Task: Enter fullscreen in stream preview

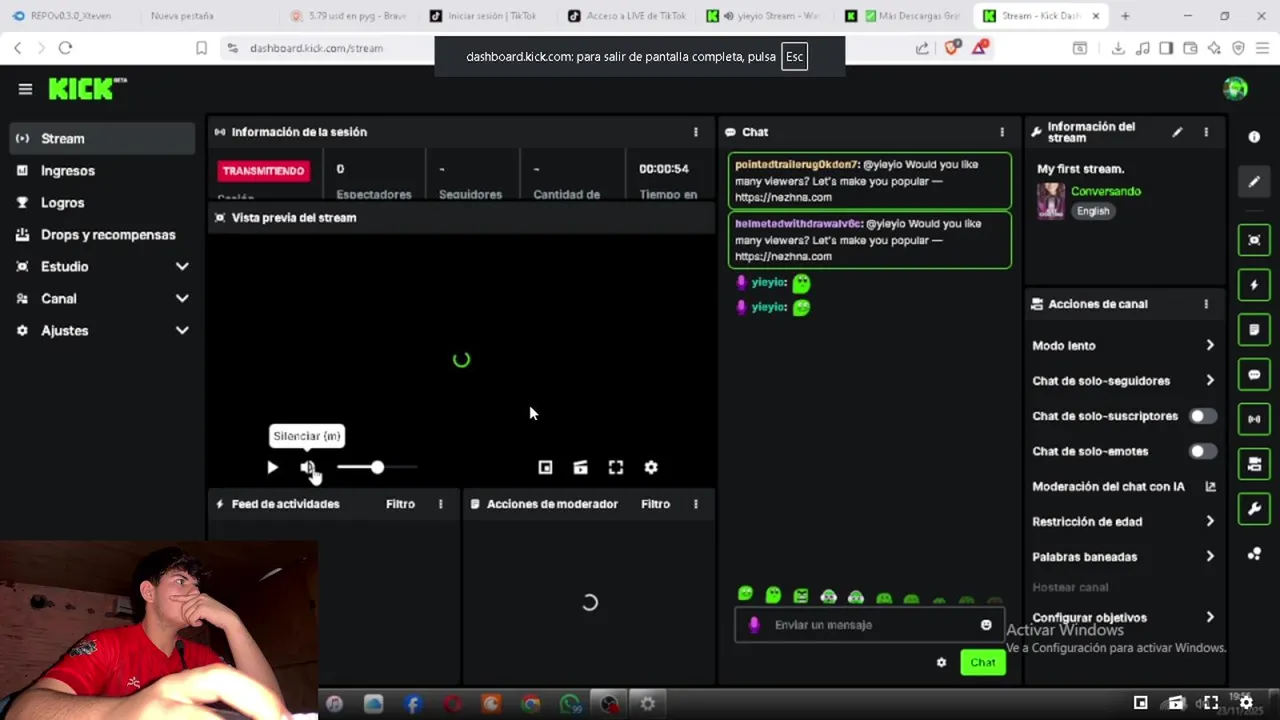Action: (x=616, y=467)
